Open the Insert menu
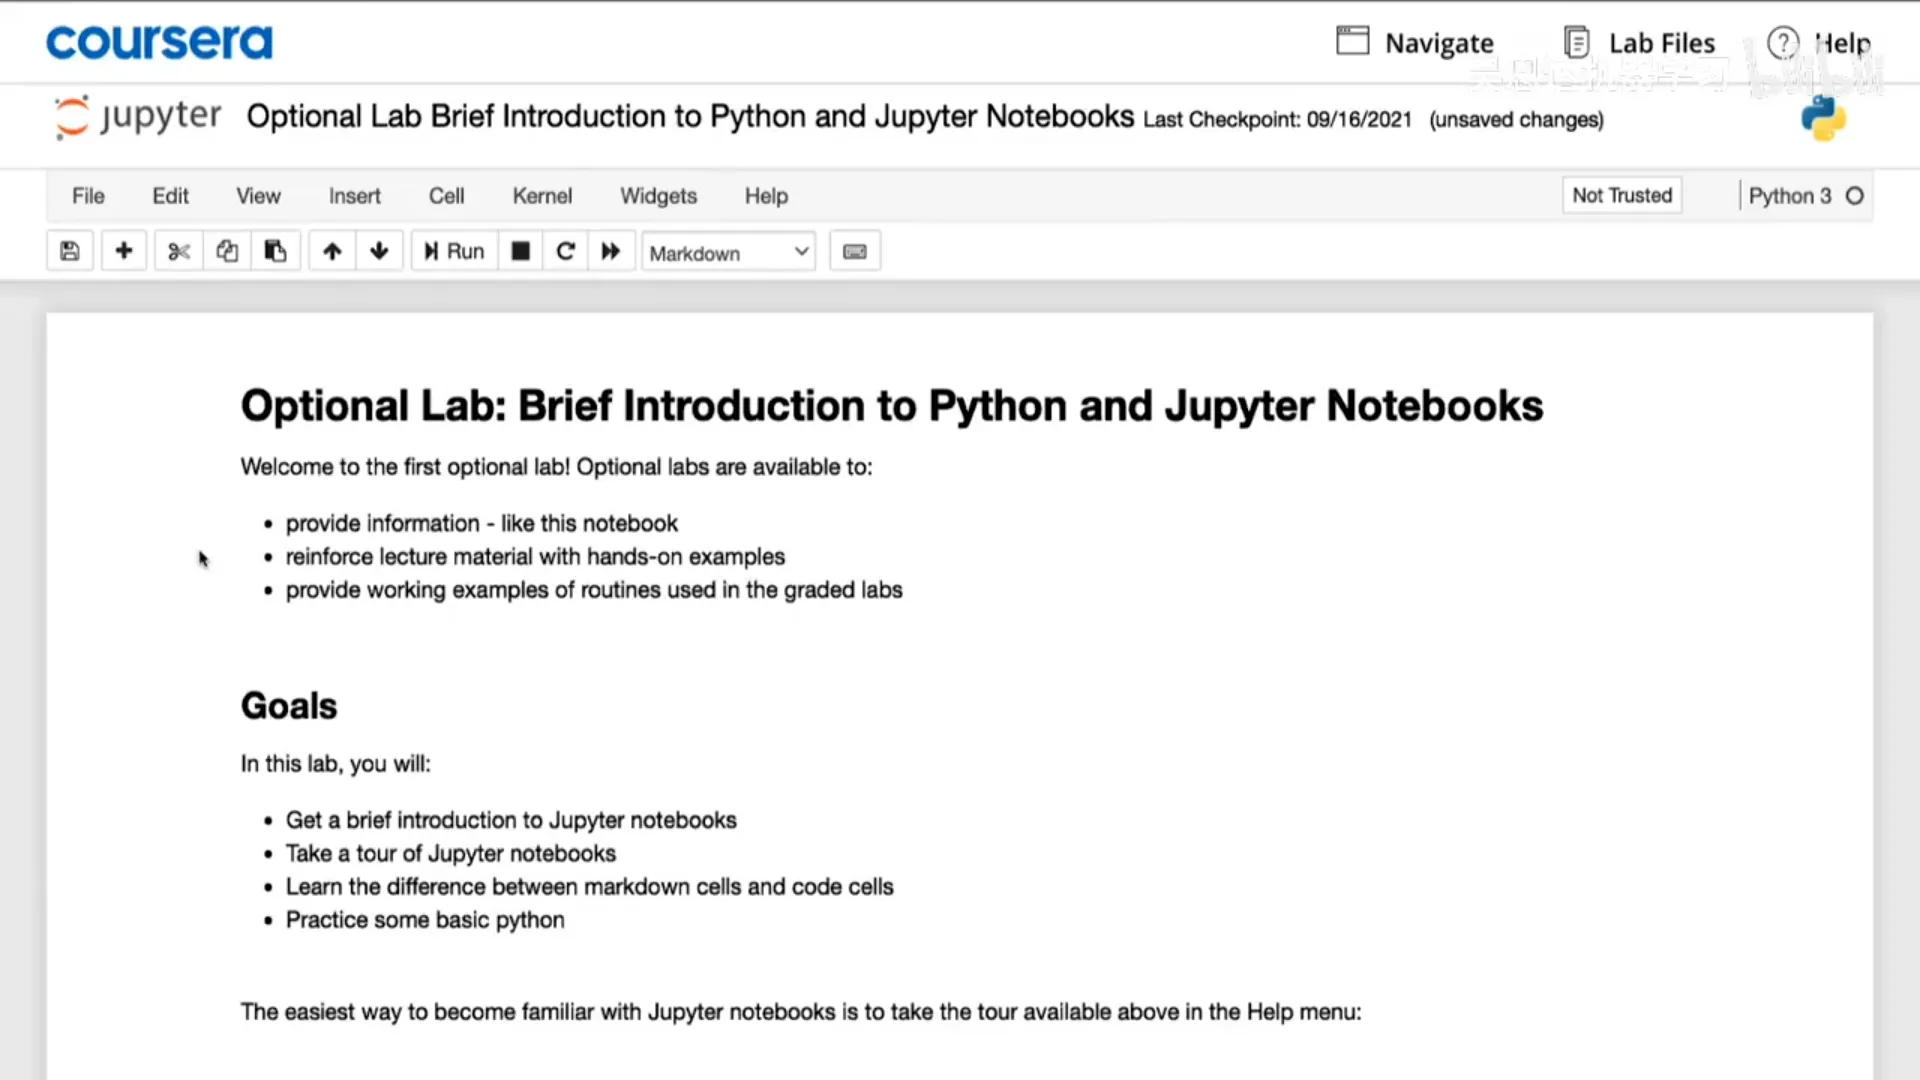Screen dimensions: 1920x1080 [x=355, y=196]
